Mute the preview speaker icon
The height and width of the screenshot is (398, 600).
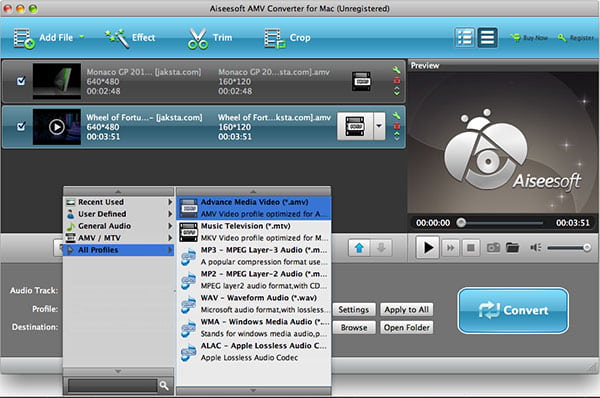click(x=535, y=248)
